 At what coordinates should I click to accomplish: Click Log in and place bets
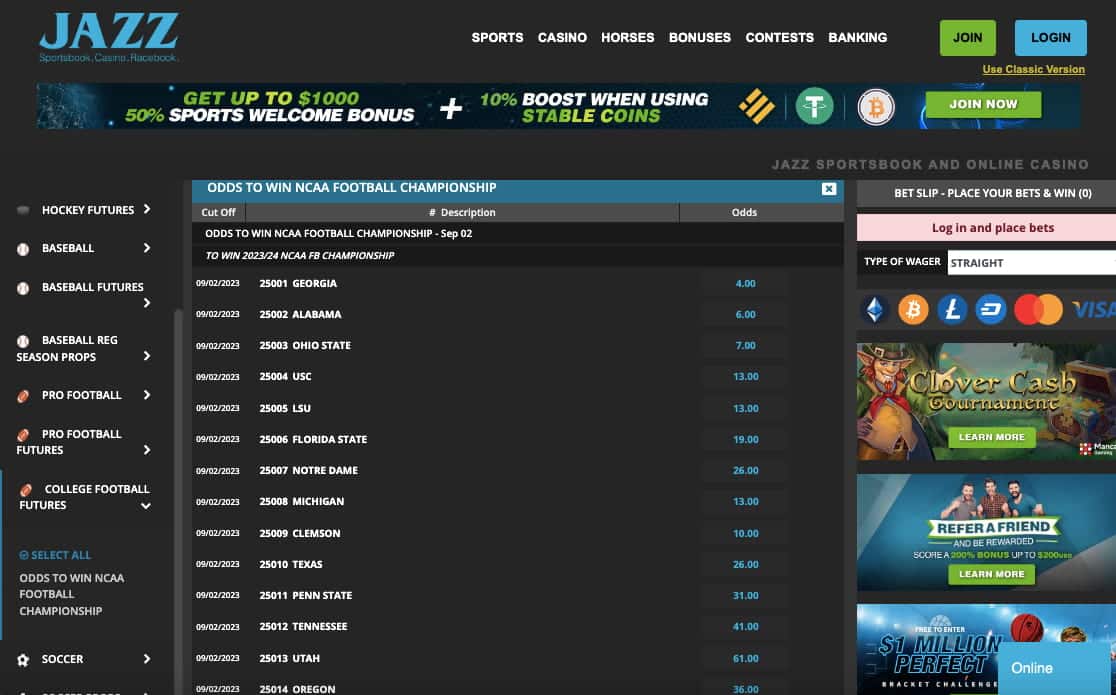click(993, 228)
